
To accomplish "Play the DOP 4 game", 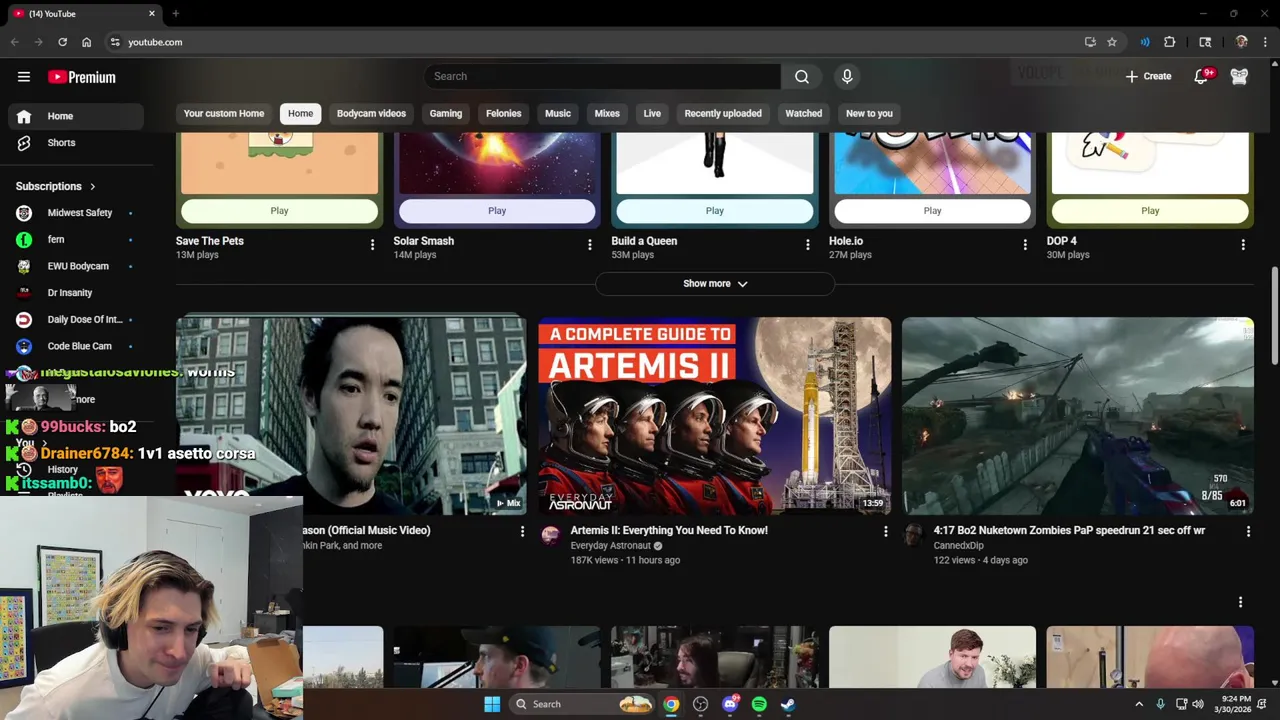I will tap(1150, 210).
